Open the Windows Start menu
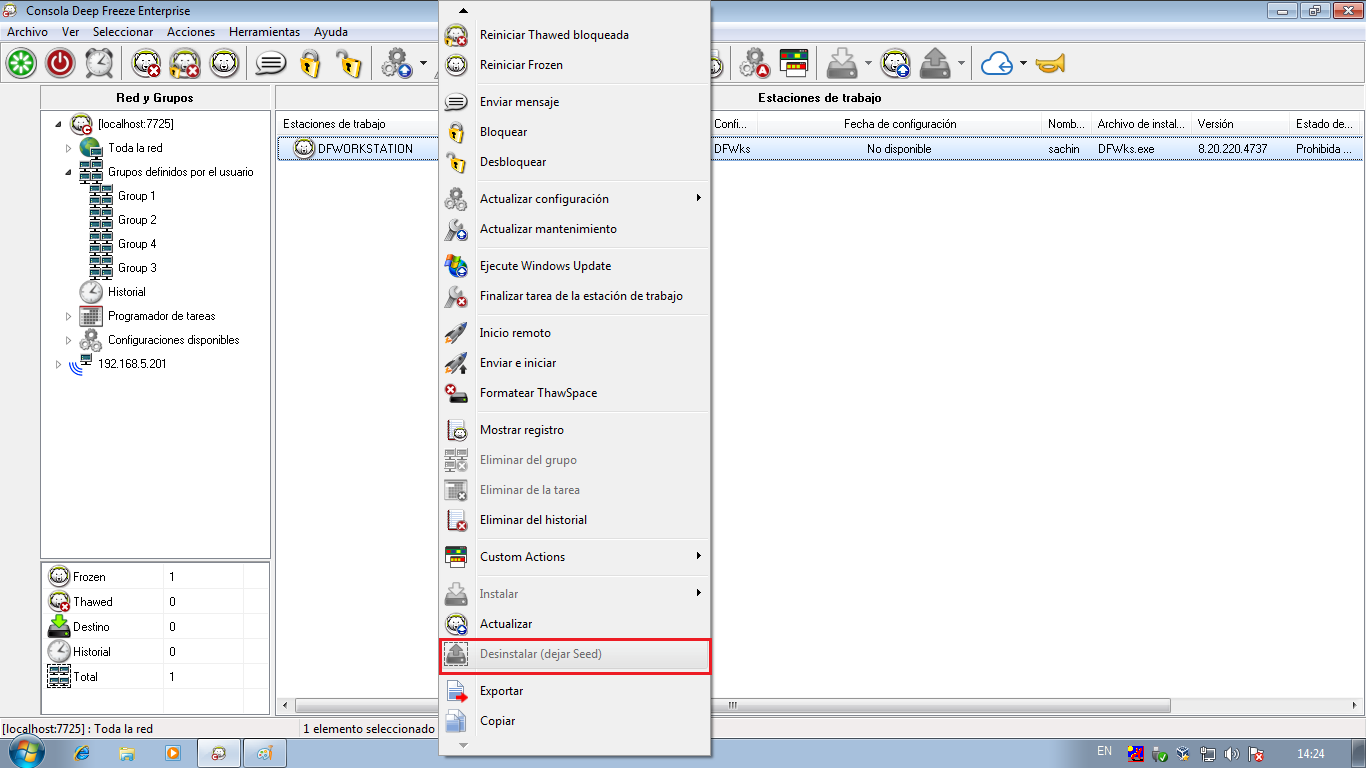 [23, 752]
